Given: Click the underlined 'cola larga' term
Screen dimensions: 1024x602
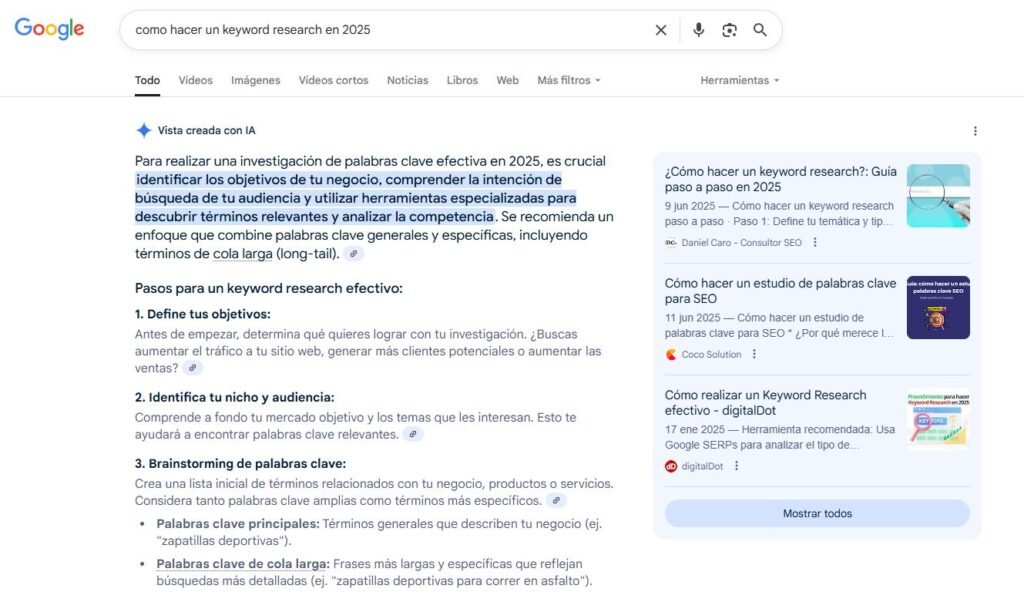Looking at the screenshot, I should 242,254.
